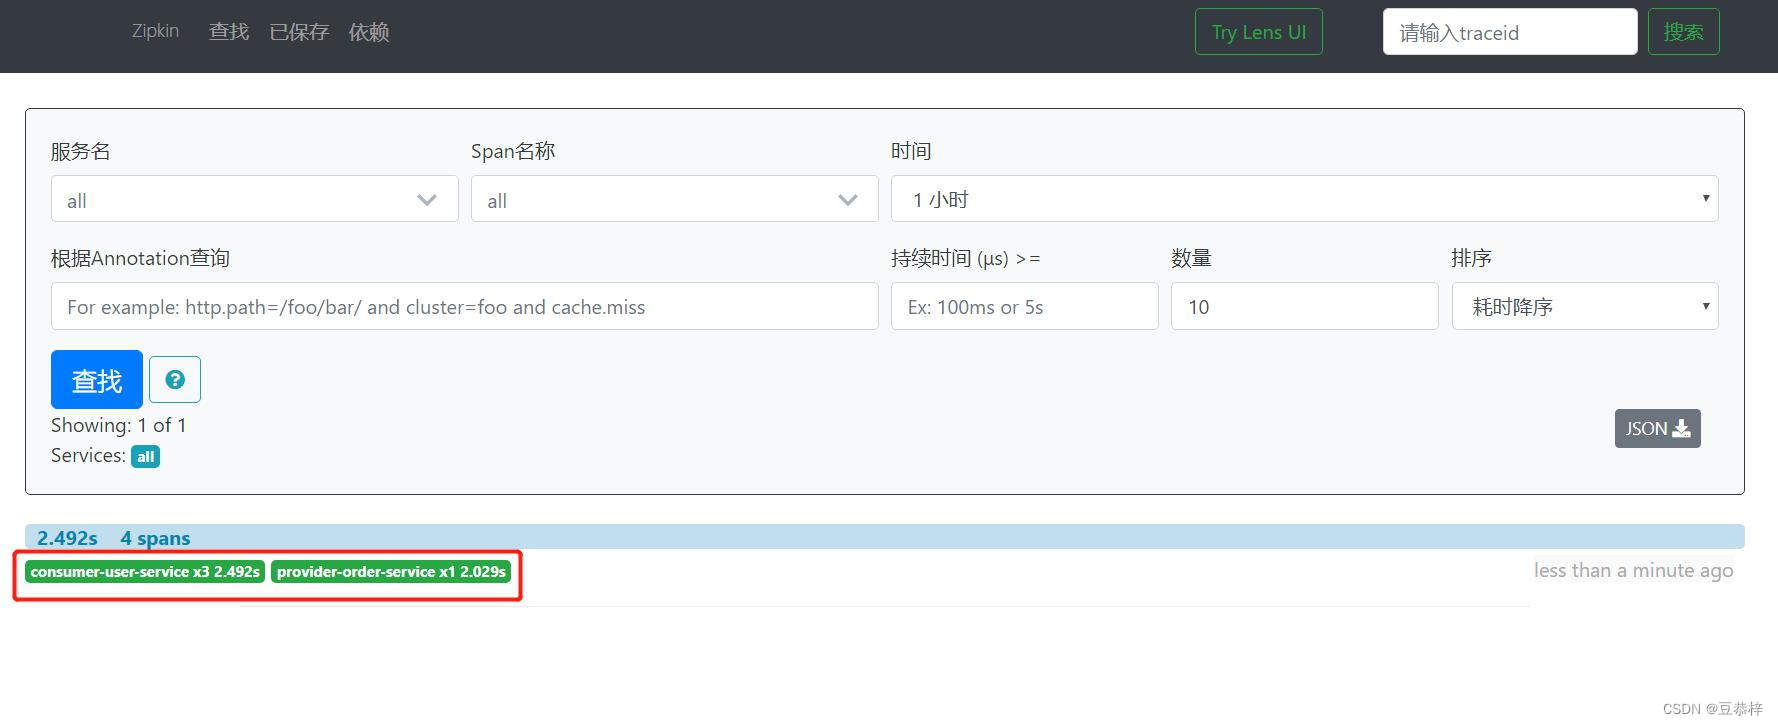Viewport: 1778px width, 725px height.
Task: Focus the 持续时间 duration input
Action: (1024, 307)
